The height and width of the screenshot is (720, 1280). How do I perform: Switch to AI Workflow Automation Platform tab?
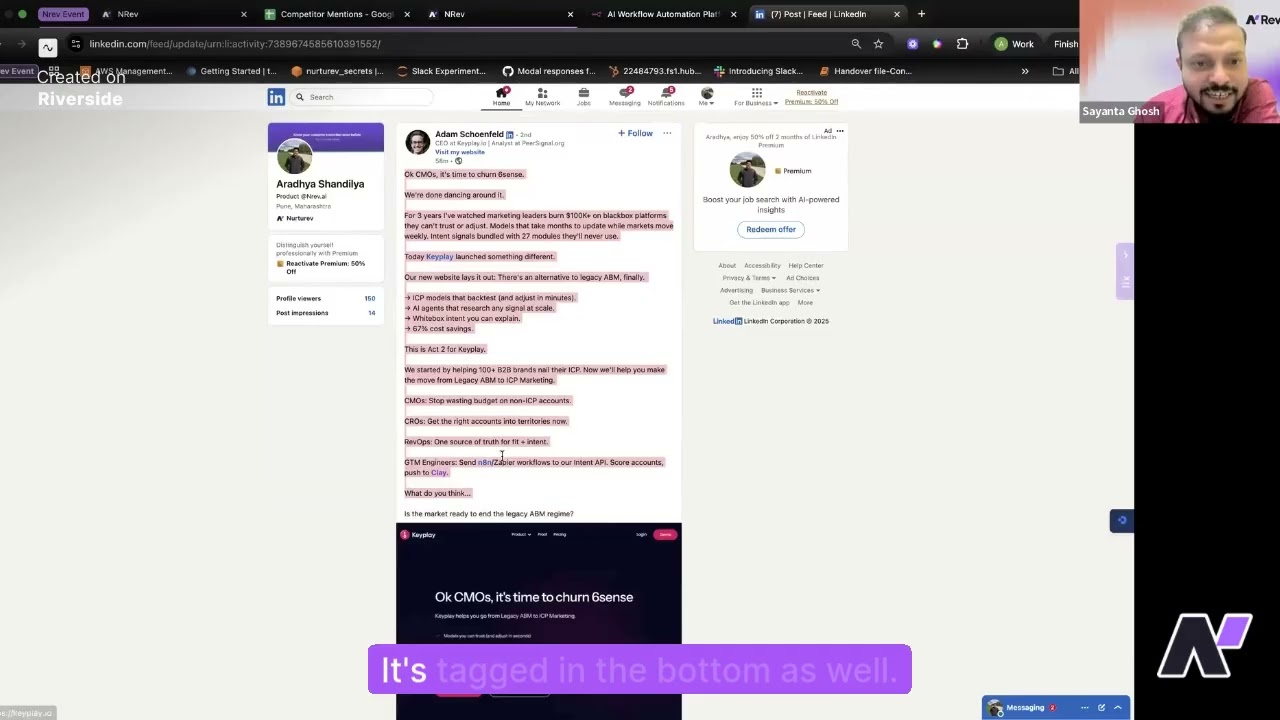(664, 14)
